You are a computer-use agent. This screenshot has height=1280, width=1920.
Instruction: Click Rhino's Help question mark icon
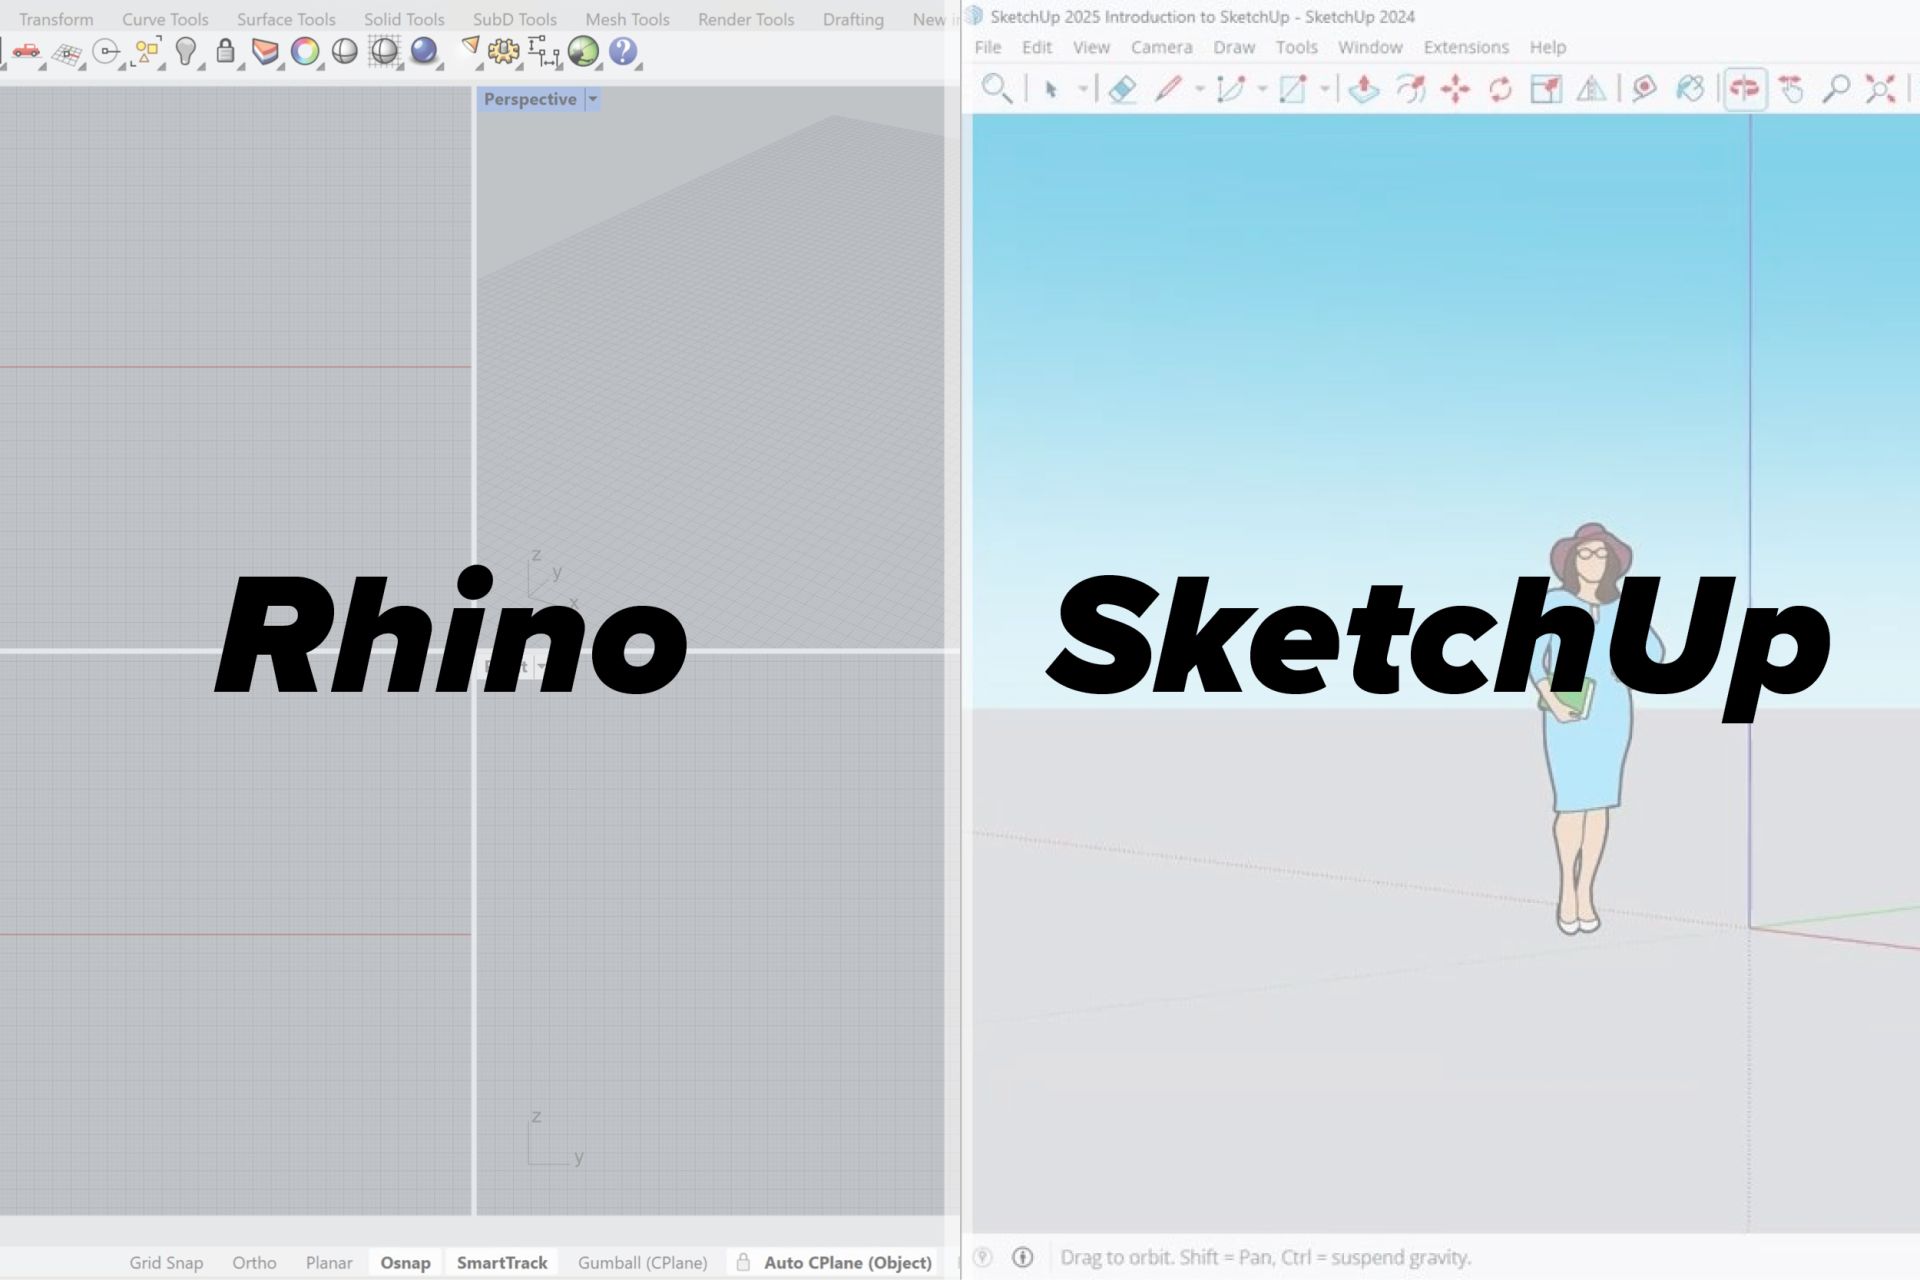pyautogui.click(x=623, y=53)
